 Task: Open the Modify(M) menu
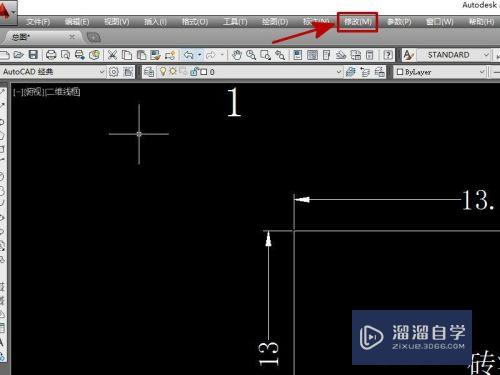tap(358, 22)
